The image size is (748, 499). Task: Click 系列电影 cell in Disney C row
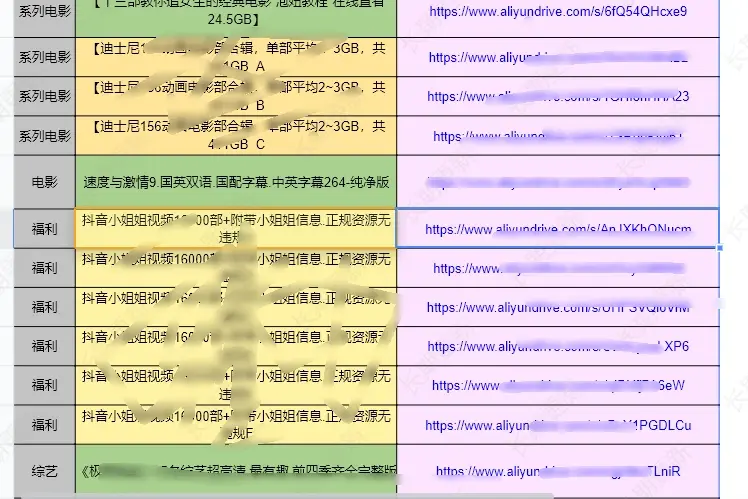click(x=44, y=135)
